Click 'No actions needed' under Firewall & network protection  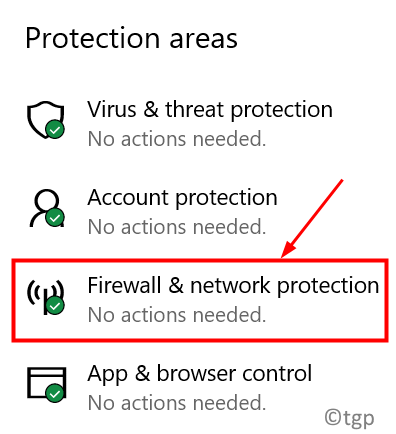[x=177, y=315]
